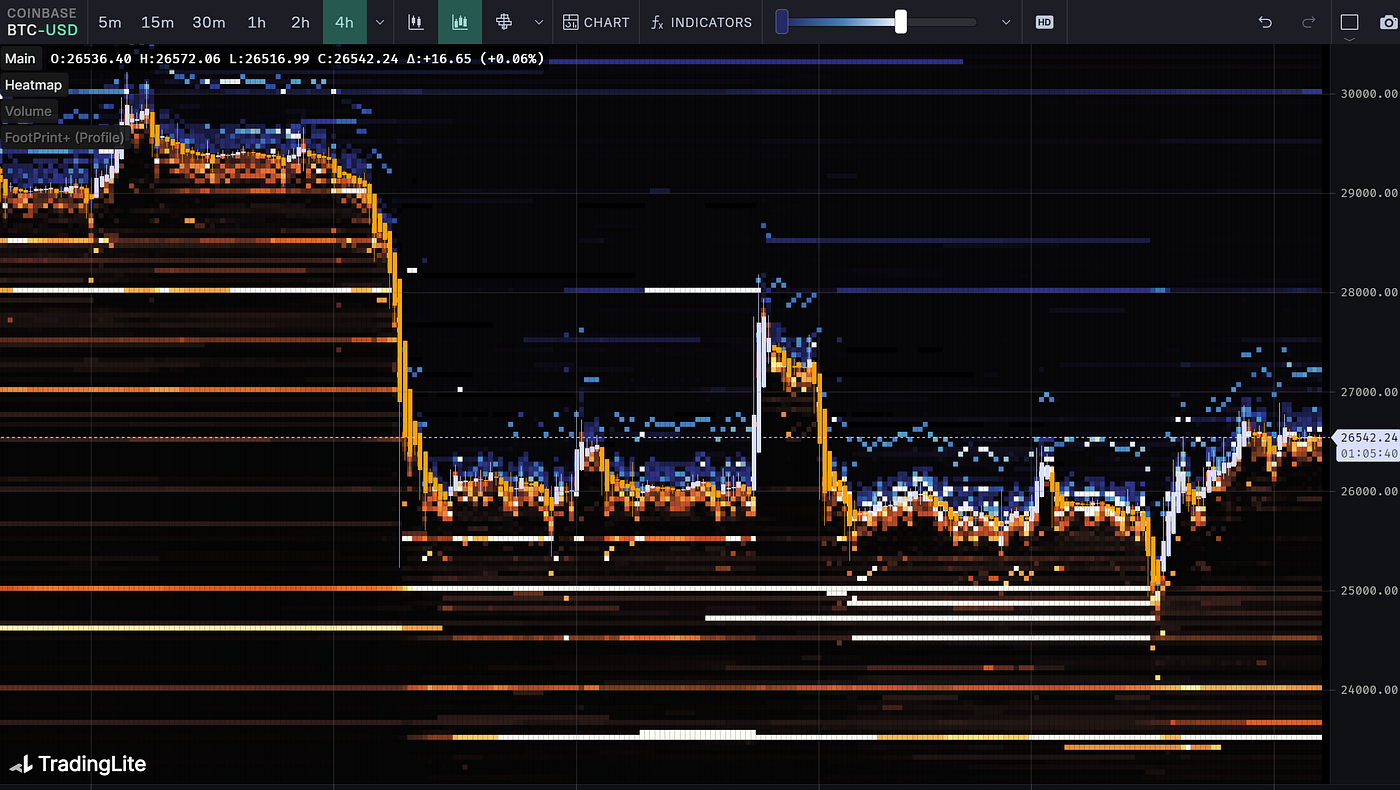Open the INDICATORS menu button
Viewport: 1400px width, 790px height.
(x=701, y=22)
